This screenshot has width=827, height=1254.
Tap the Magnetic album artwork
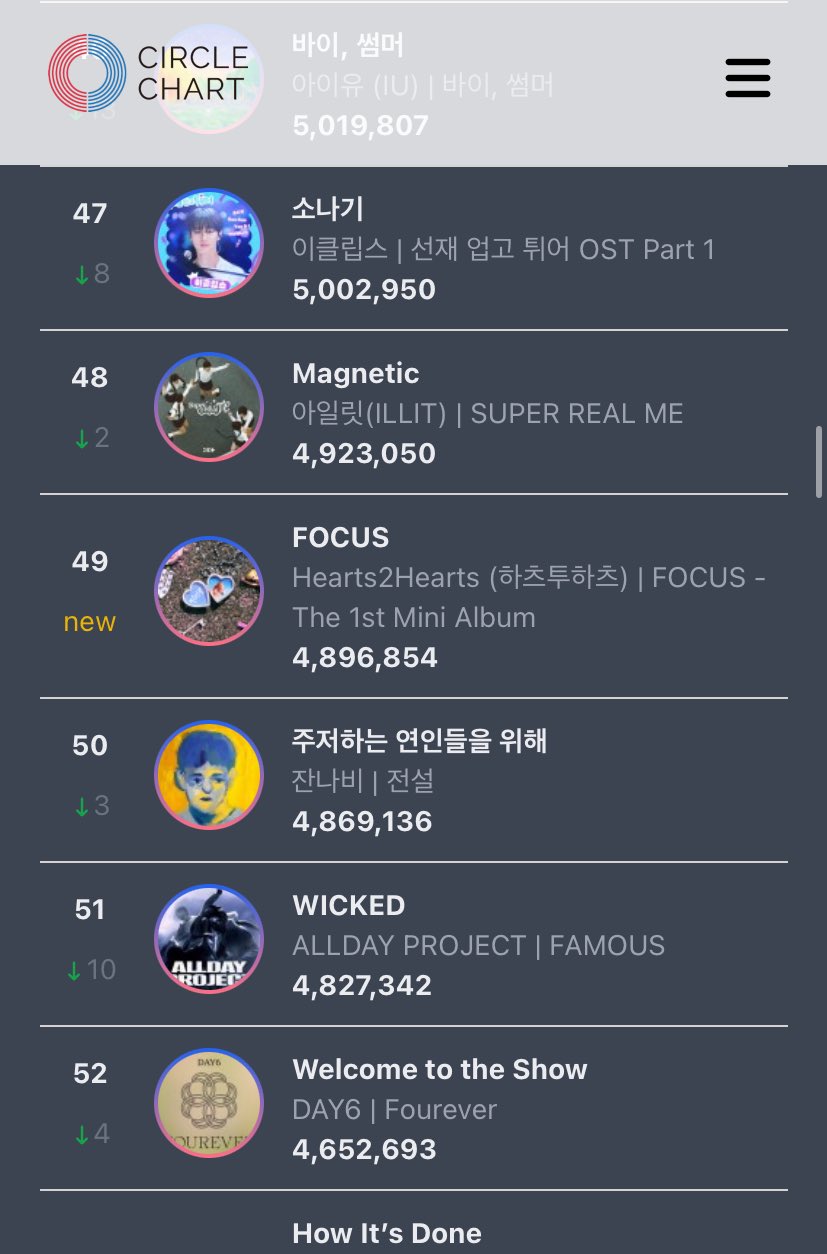[209, 406]
